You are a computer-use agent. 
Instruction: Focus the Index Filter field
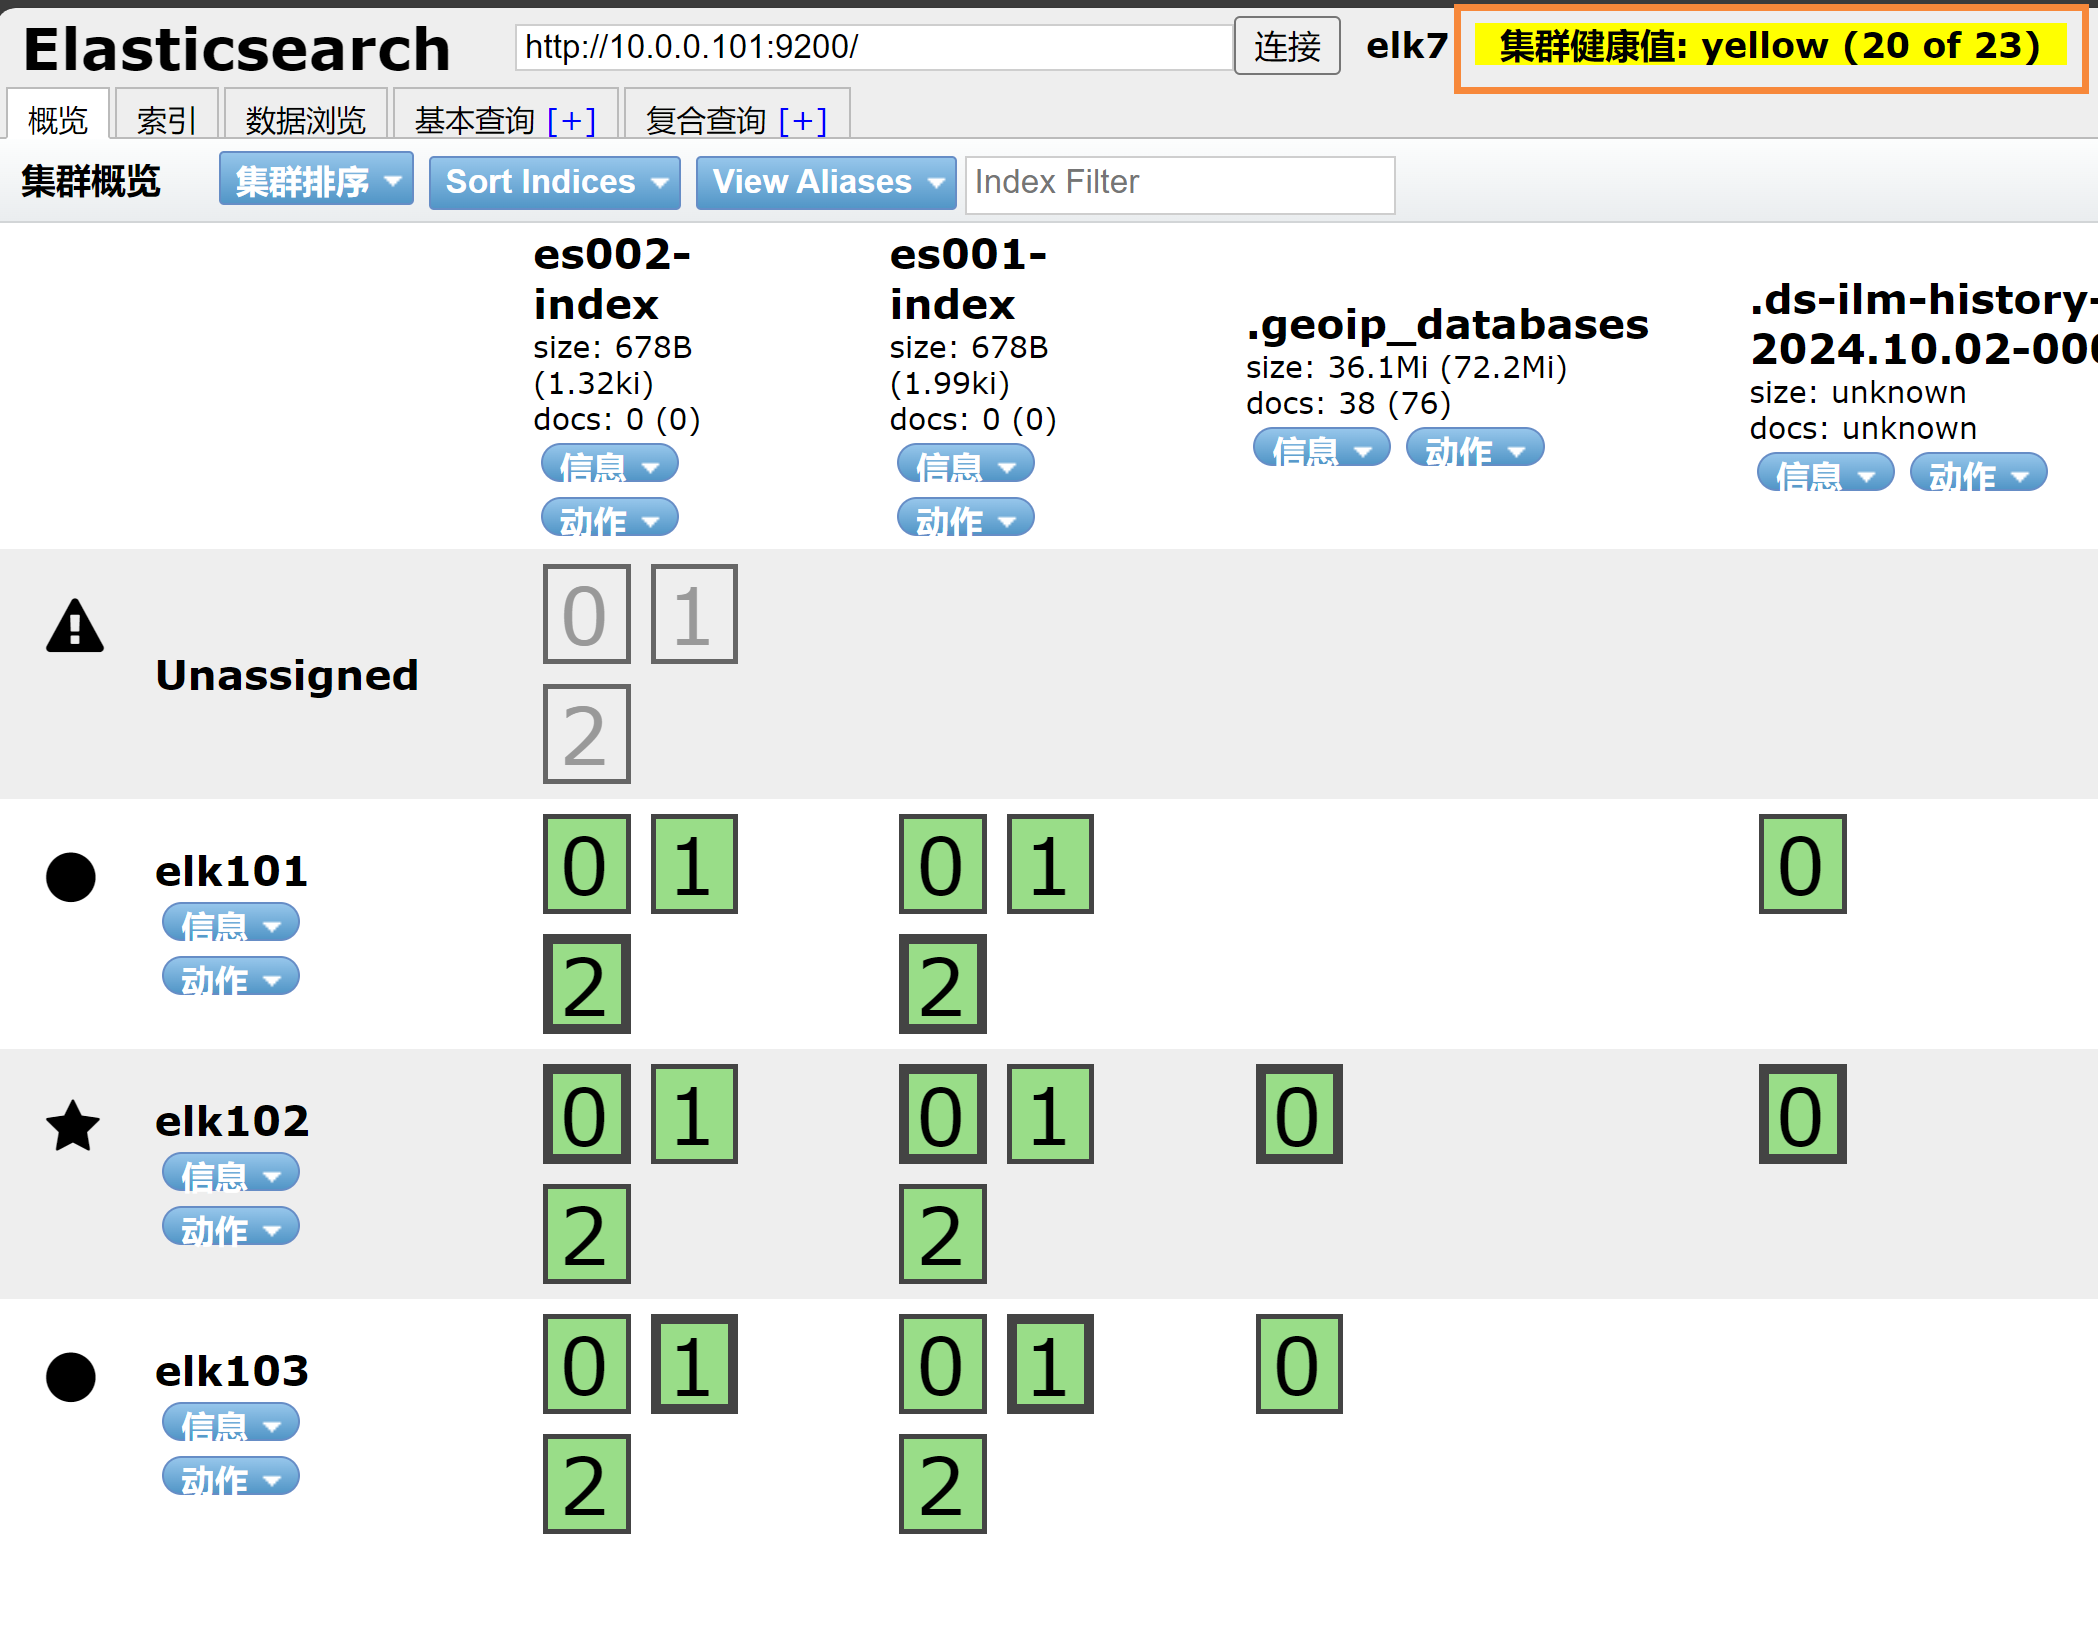[1180, 183]
